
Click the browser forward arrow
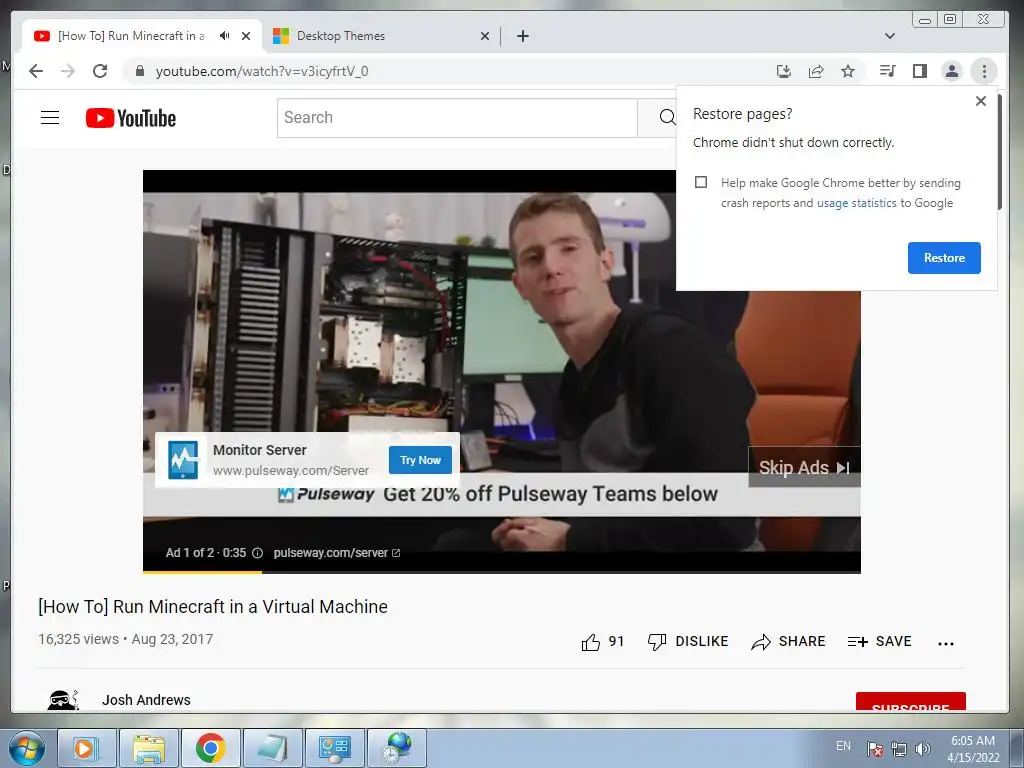pos(68,71)
